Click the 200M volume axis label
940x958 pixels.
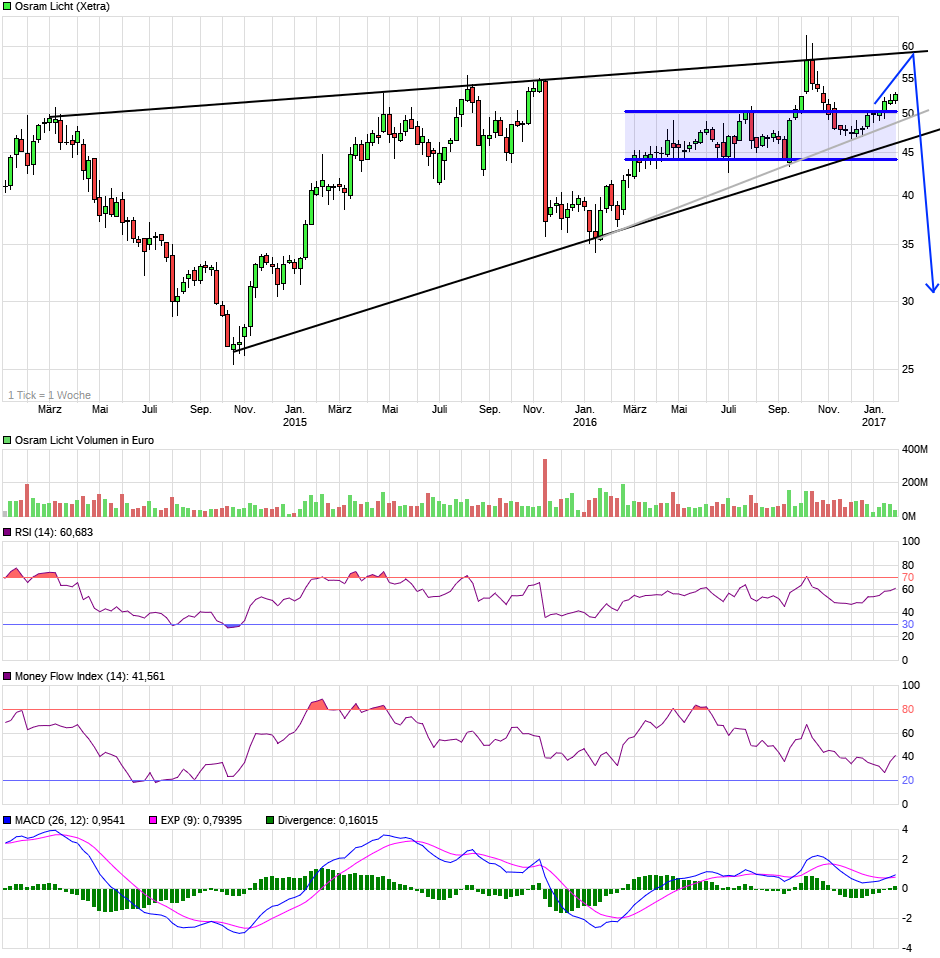point(915,482)
